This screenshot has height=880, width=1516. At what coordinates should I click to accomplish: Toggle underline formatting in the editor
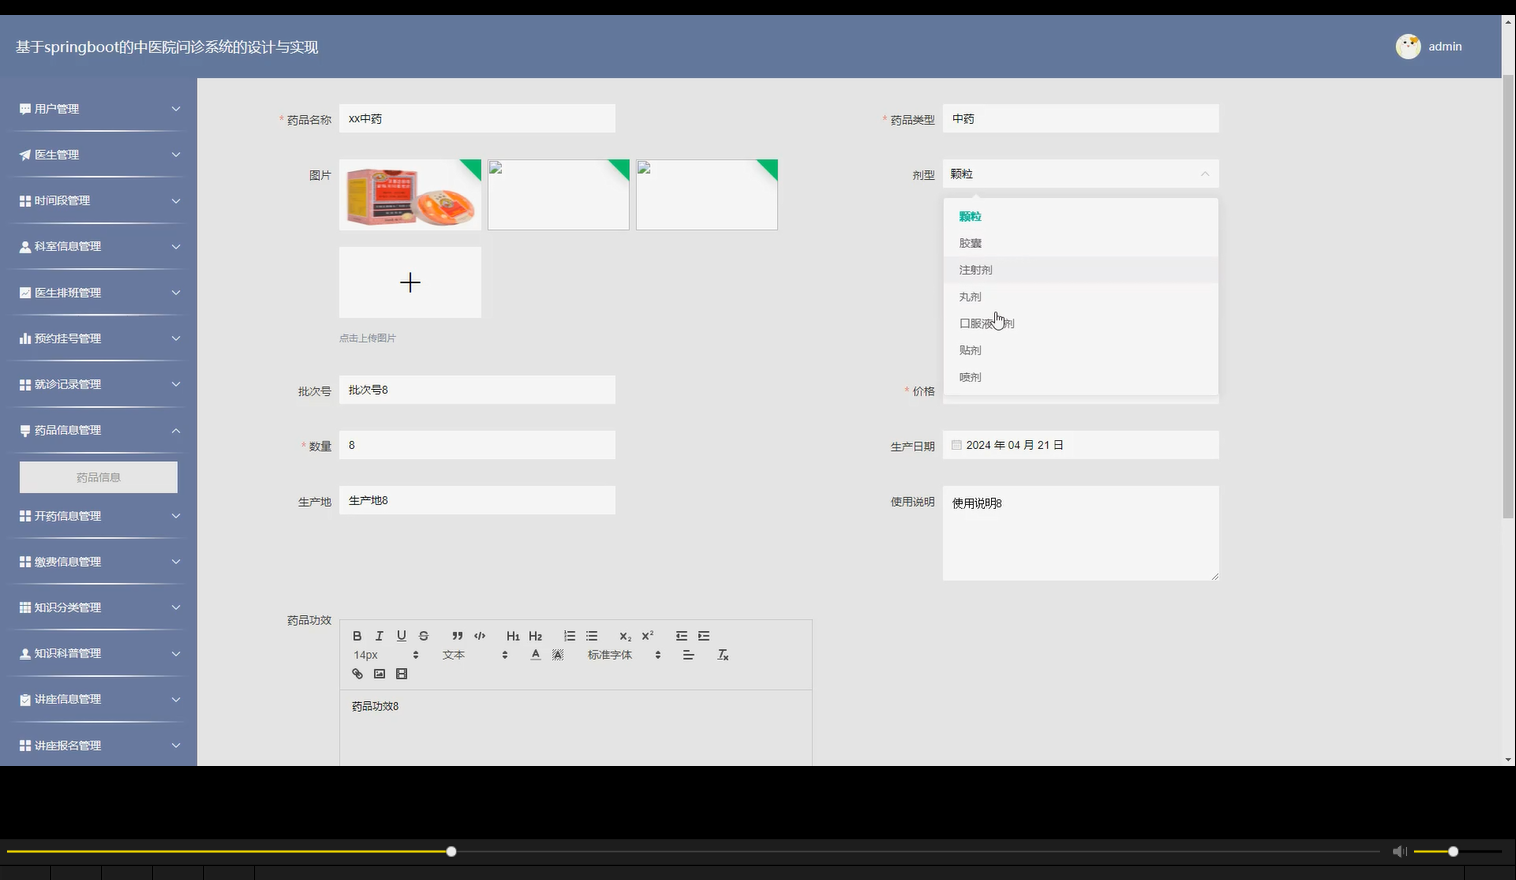tap(401, 636)
